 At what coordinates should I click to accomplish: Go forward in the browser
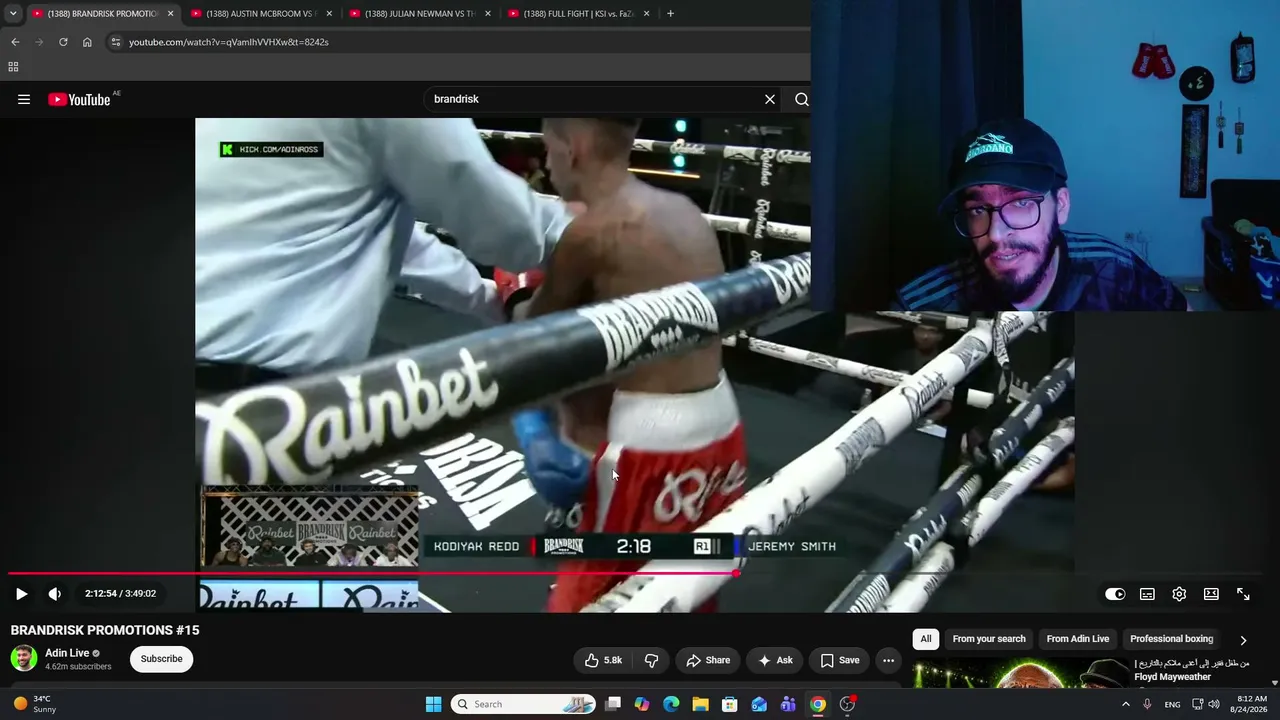[x=39, y=42]
